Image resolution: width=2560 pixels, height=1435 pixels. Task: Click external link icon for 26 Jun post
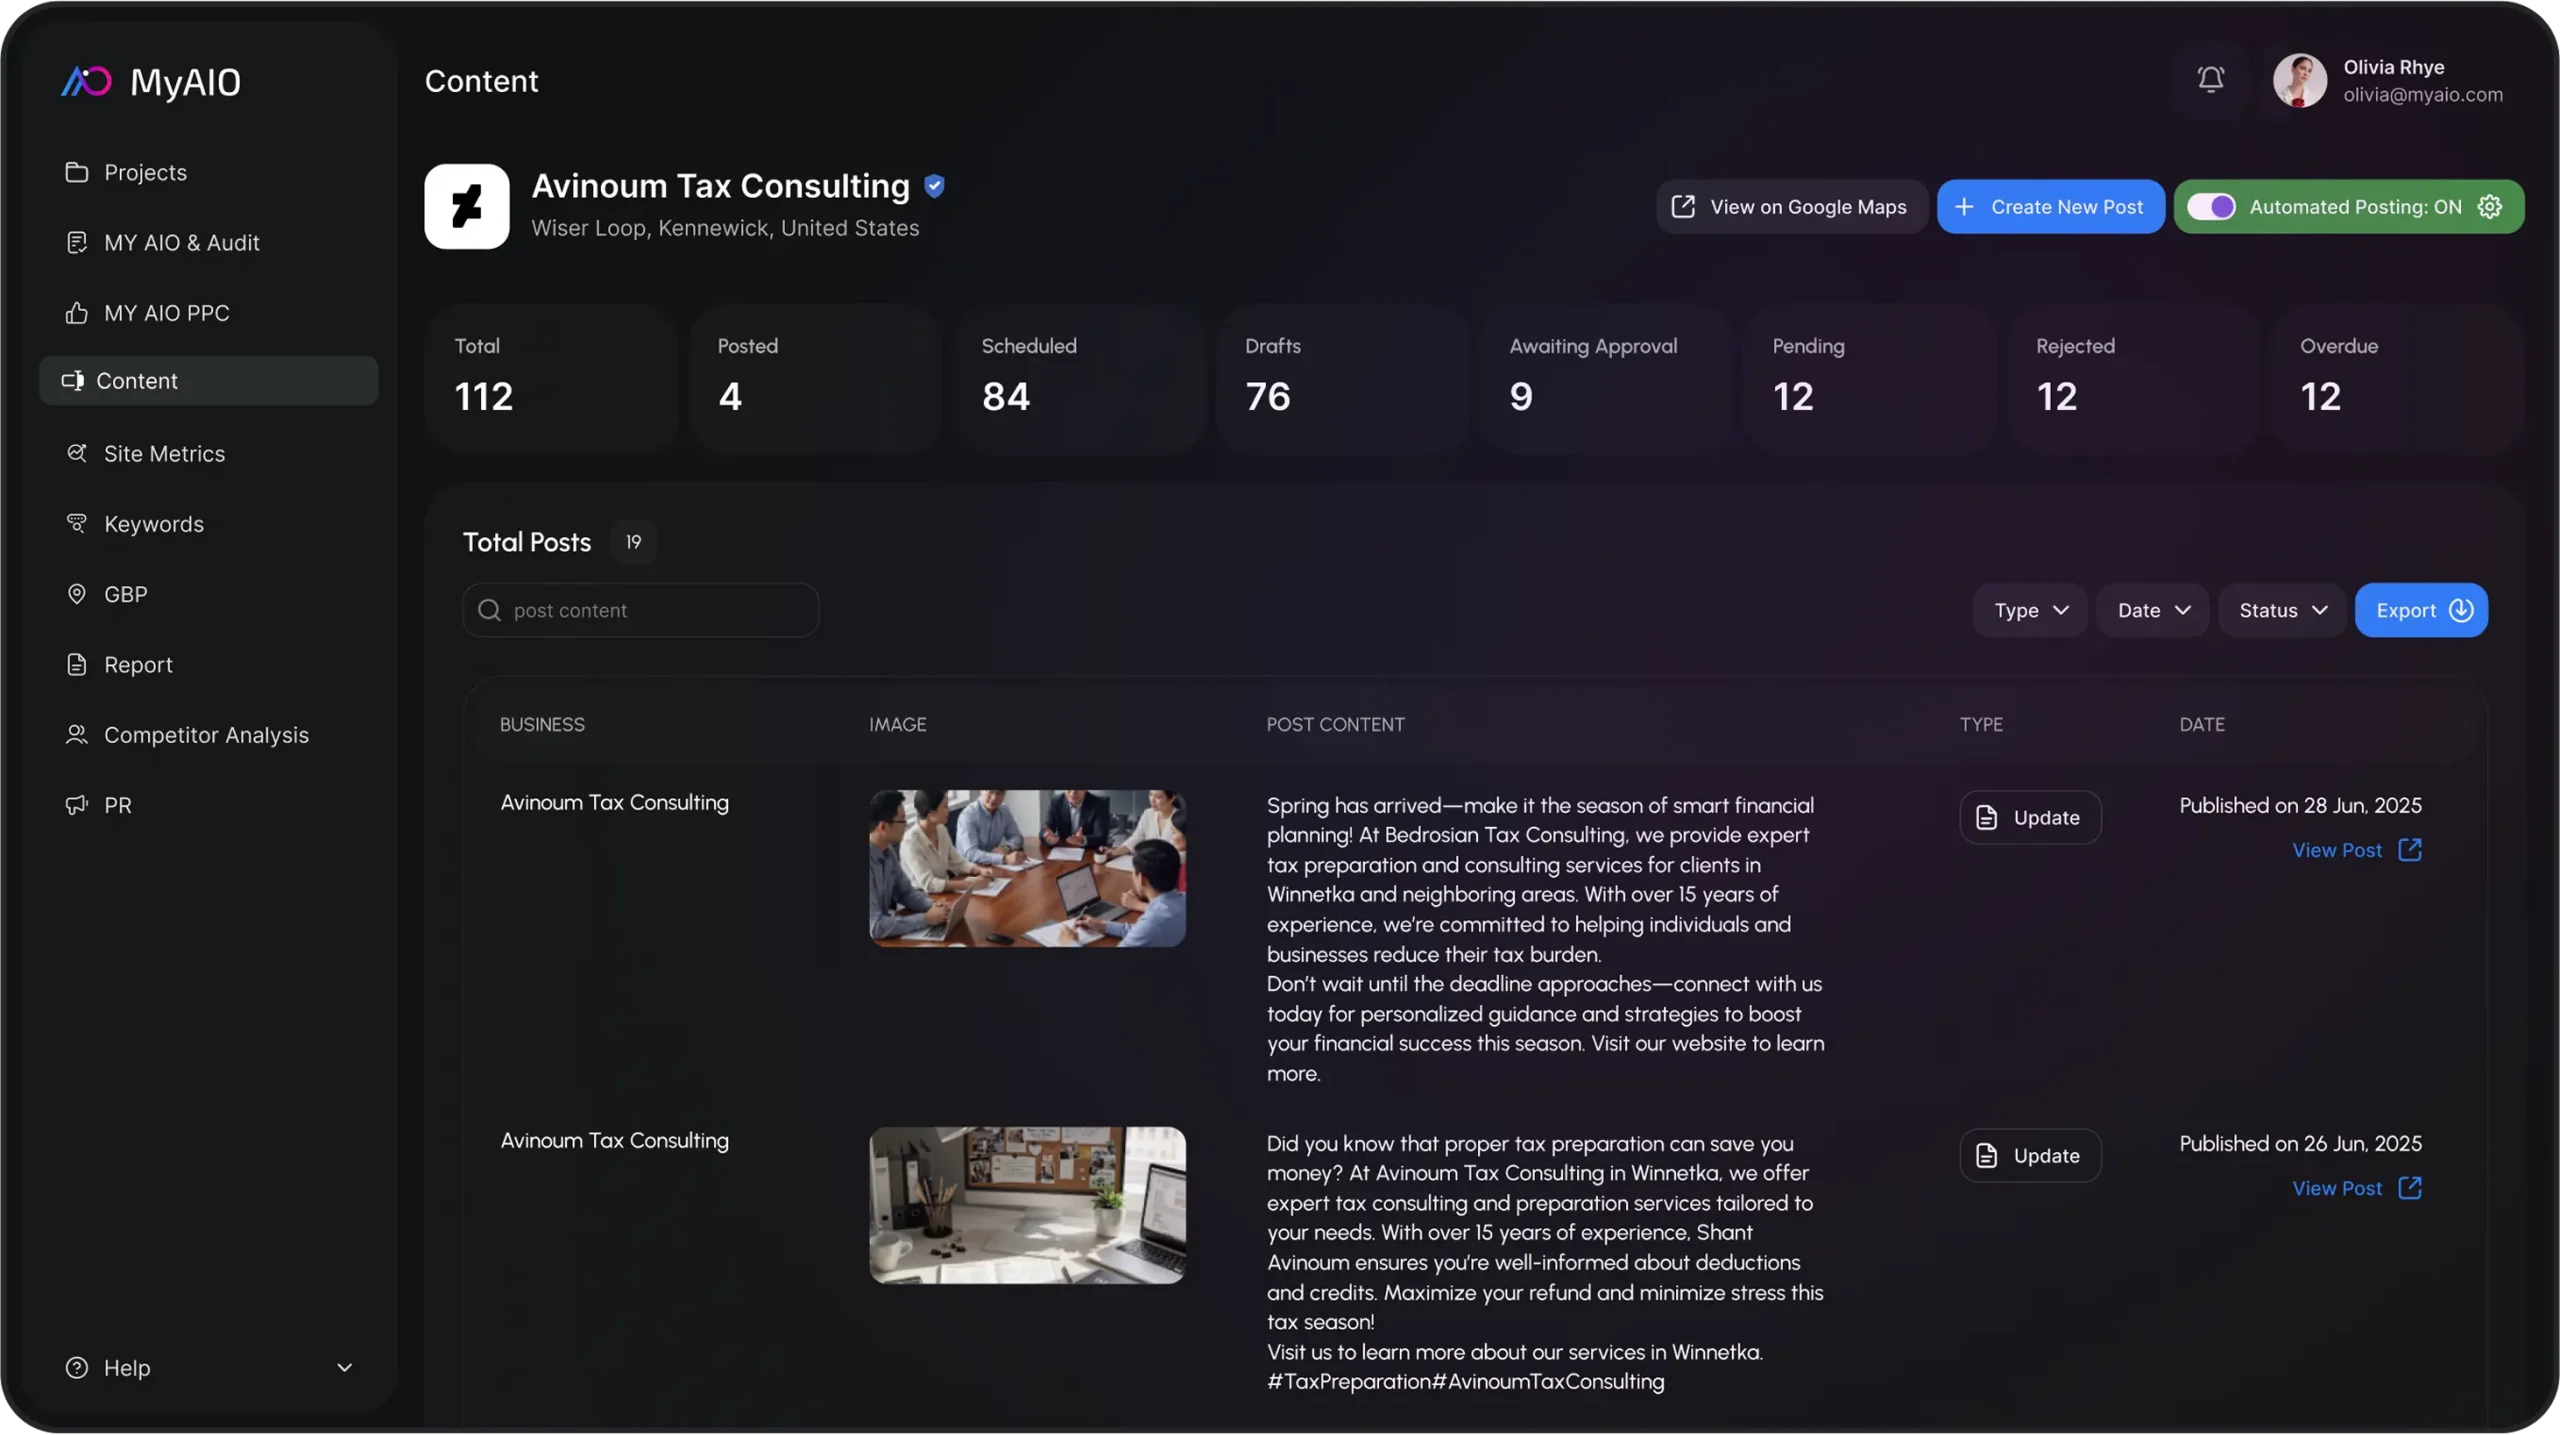(x=2410, y=1188)
